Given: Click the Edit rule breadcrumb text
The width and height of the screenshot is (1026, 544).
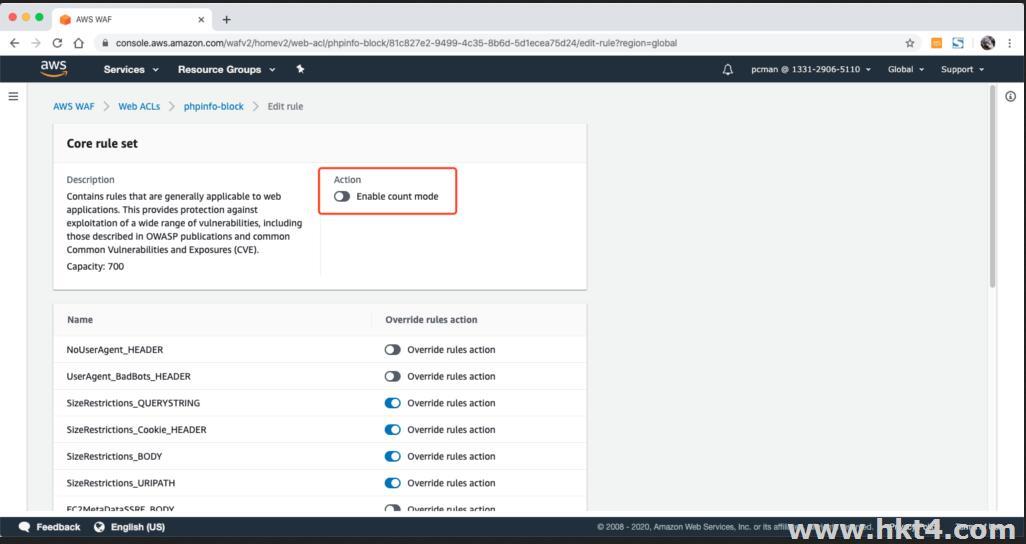Looking at the screenshot, I should [x=285, y=106].
